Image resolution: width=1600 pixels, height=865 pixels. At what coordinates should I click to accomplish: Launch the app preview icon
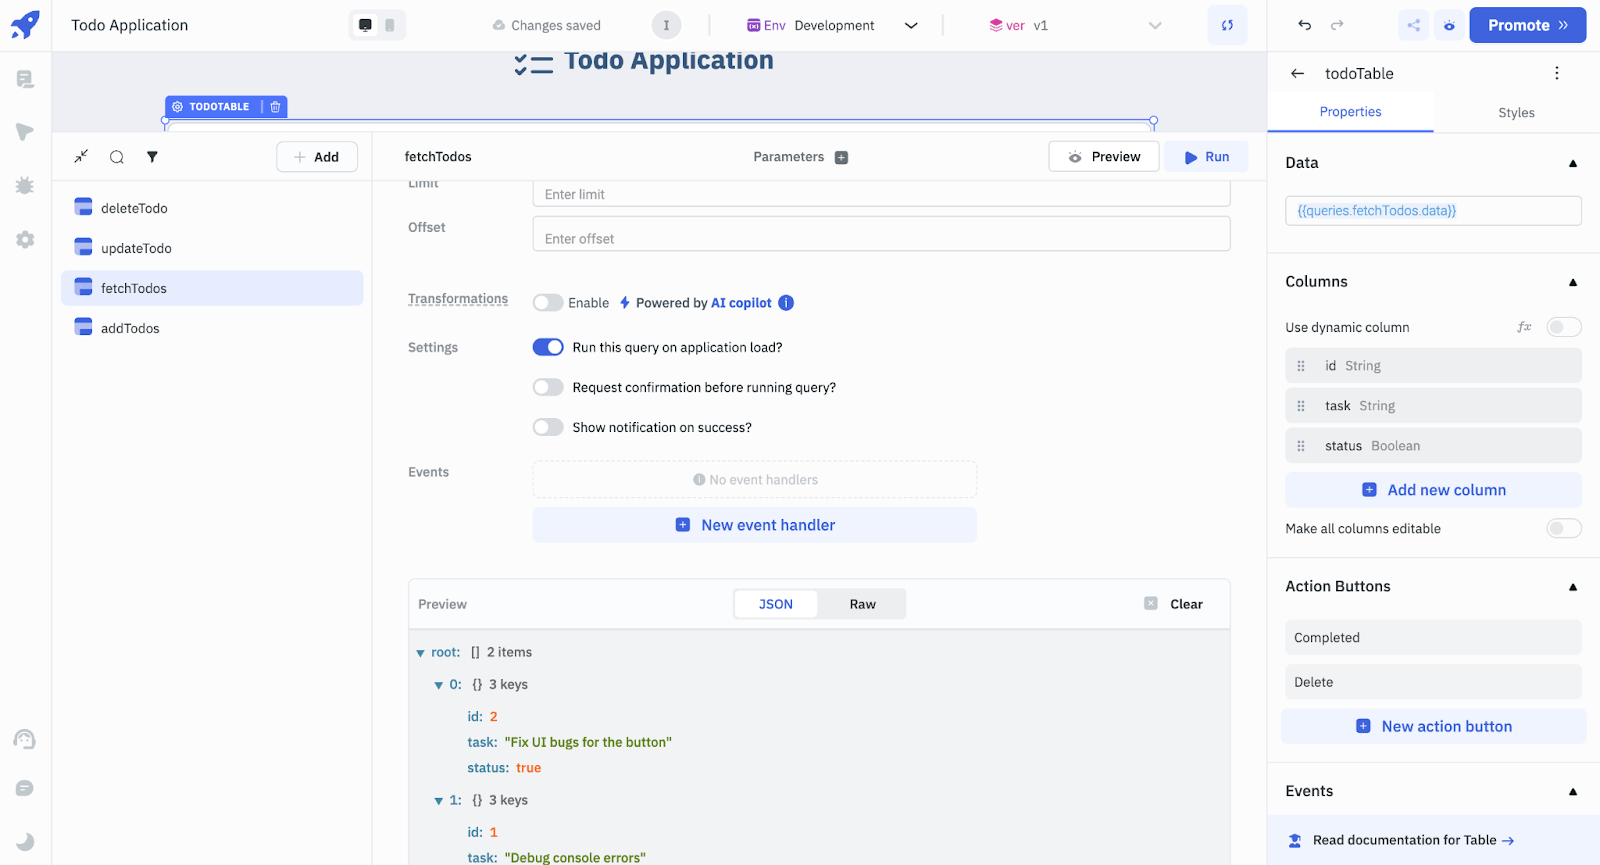coord(1449,25)
